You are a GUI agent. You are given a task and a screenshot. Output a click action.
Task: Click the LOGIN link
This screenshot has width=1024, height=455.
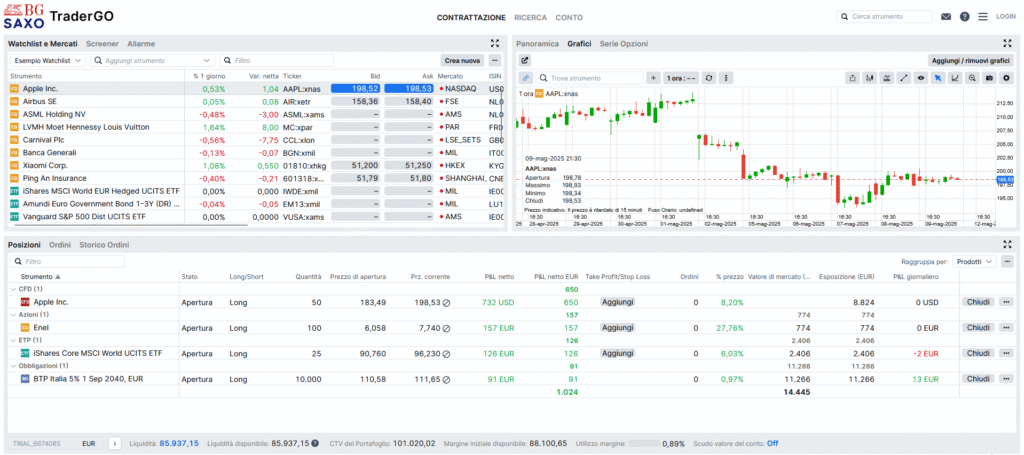click(1005, 17)
